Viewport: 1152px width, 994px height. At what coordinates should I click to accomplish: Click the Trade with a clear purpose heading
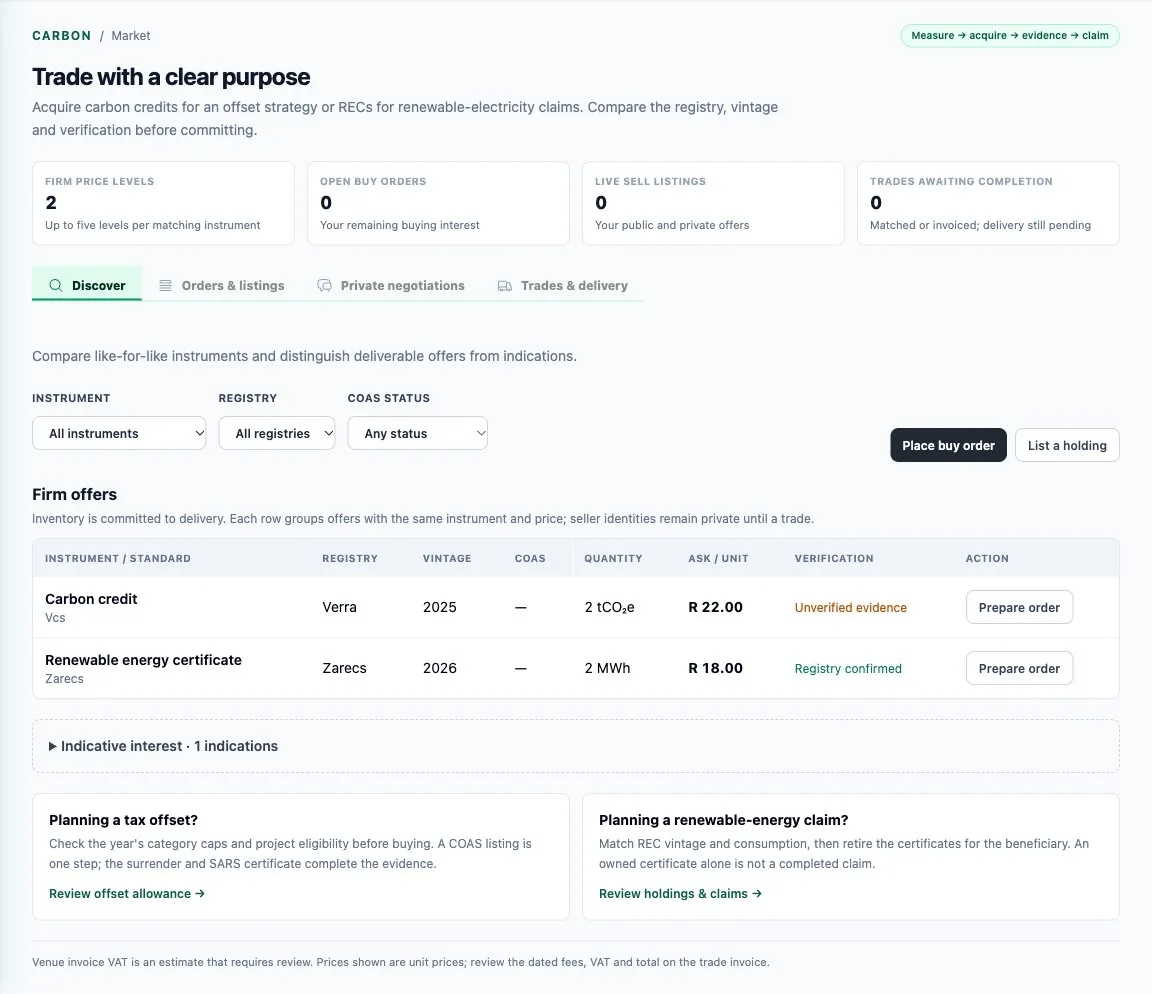pos(170,76)
